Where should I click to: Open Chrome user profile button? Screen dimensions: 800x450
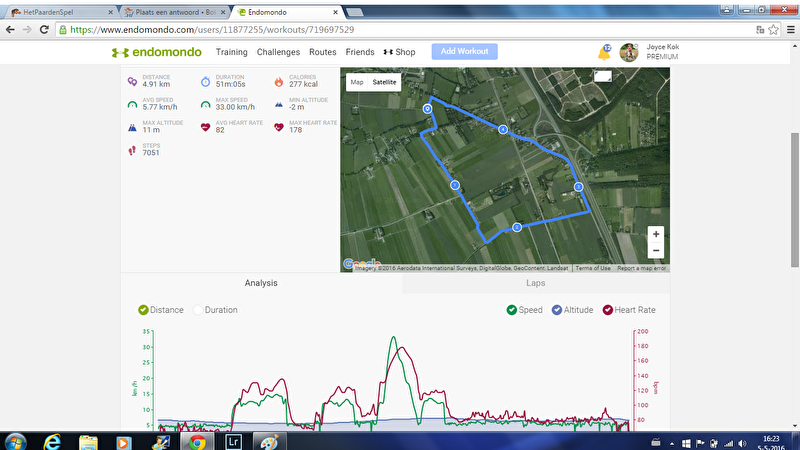(x=727, y=10)
